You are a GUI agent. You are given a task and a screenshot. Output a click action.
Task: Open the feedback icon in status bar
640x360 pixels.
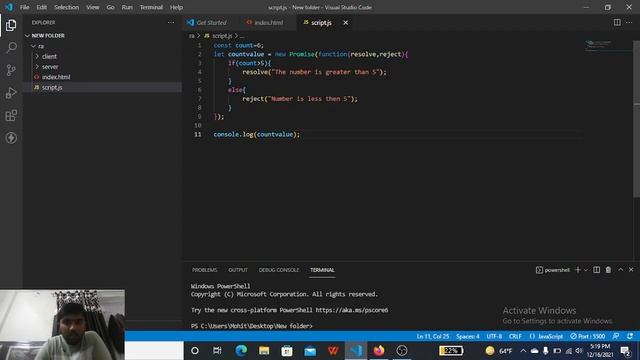tap(616, 336)
